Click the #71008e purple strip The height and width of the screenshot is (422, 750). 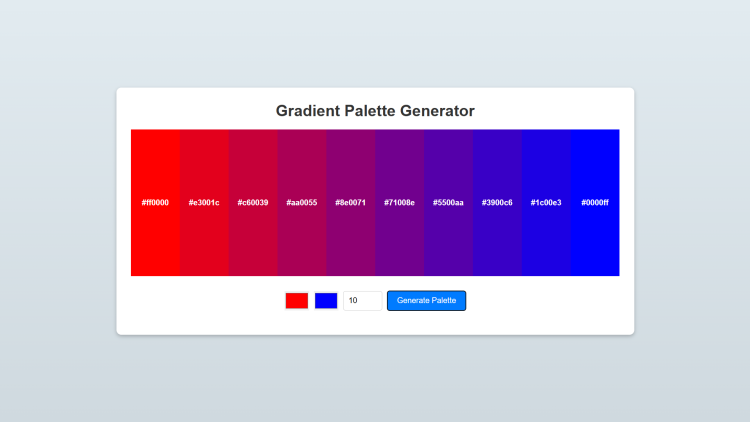pyautogui.click(x=399, y=202)
